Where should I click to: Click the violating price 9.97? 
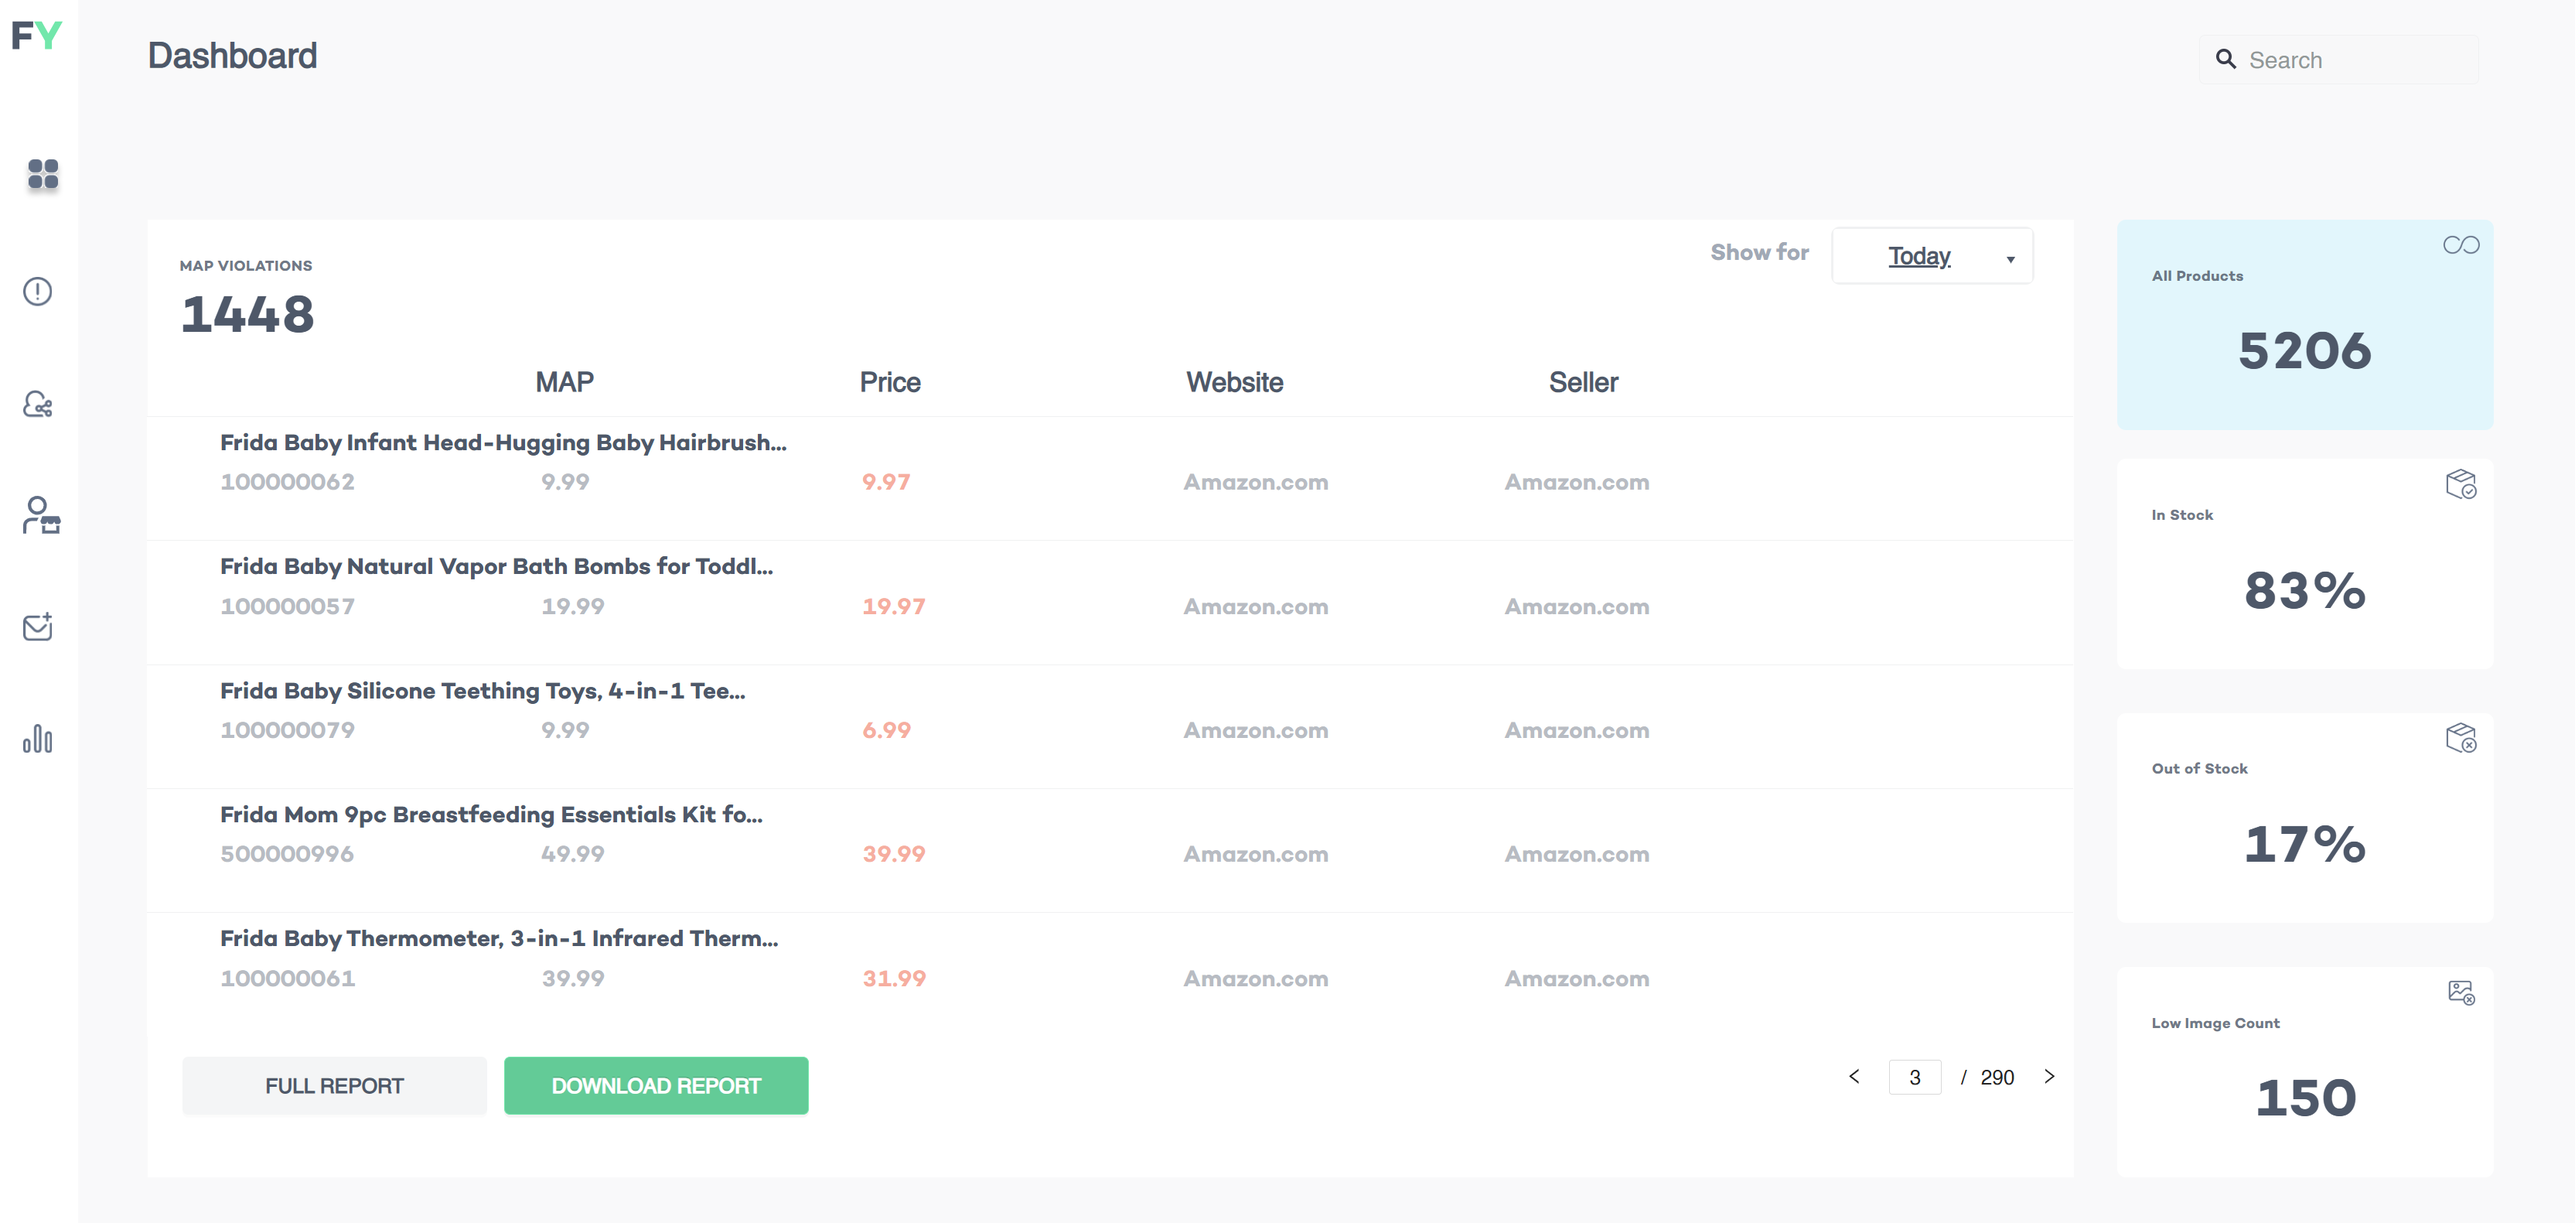[x=886, y=482]
